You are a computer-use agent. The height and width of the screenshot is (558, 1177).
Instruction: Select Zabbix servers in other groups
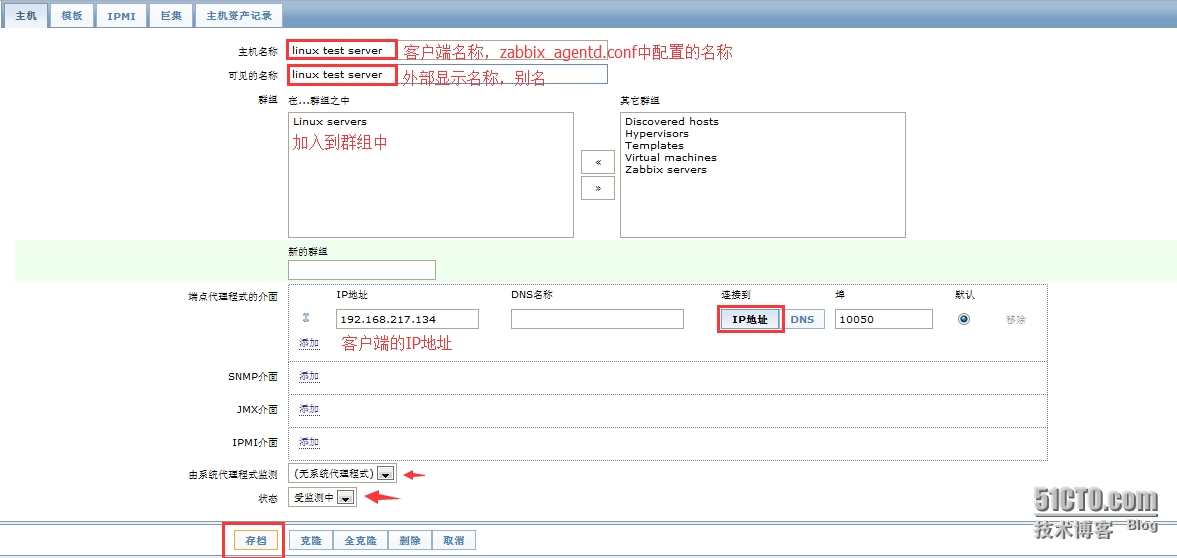click(666, 170)
